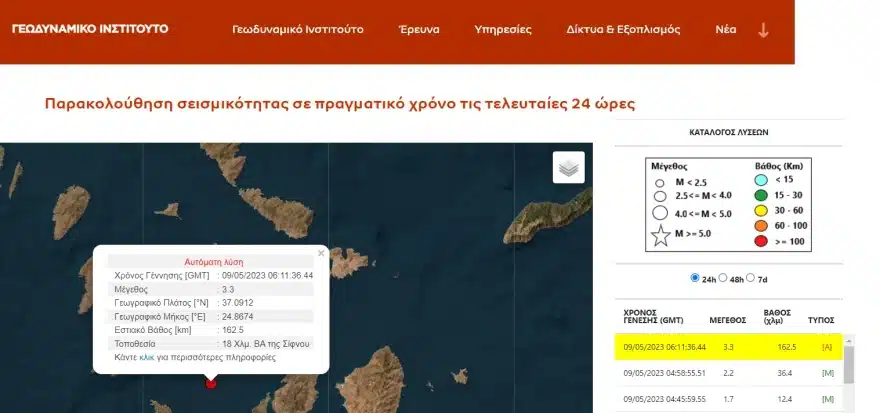Open the Γεωδυναμικό Ινστιτούτο menu item

[297, 30]
